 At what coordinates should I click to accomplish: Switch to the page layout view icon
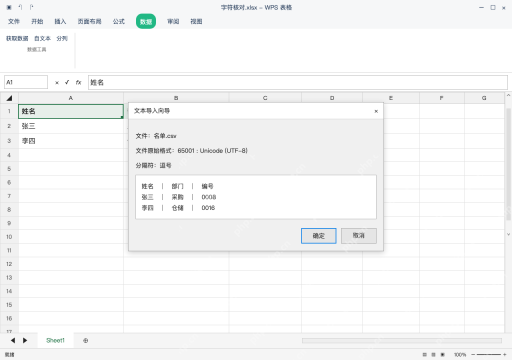click(x=433, y=355)
